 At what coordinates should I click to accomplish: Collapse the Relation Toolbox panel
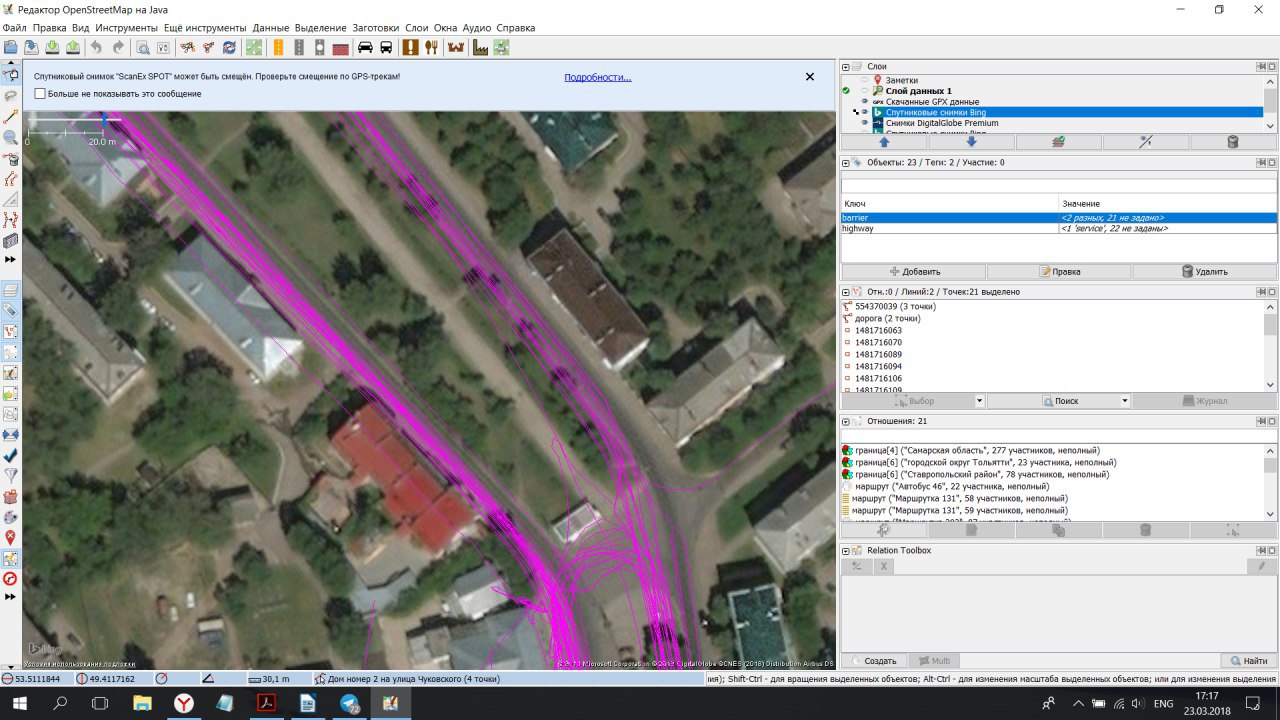click(x=846, y=551)
